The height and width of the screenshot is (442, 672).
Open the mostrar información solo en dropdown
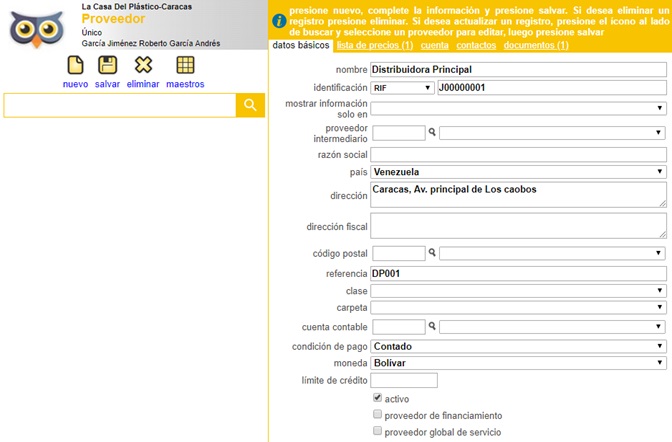[518, 108]
